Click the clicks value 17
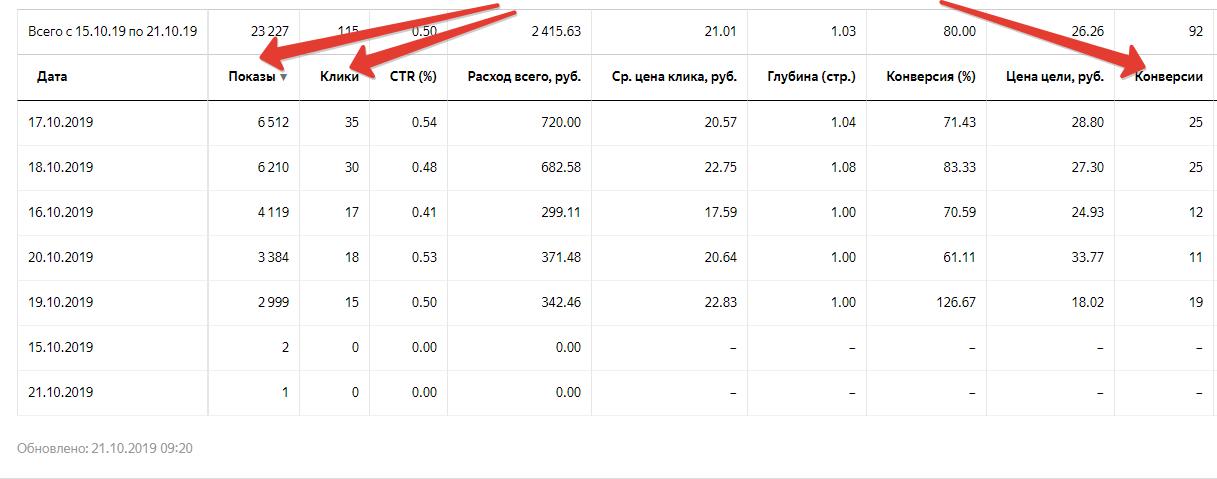 pyautogui.click(x=351, y=212)
